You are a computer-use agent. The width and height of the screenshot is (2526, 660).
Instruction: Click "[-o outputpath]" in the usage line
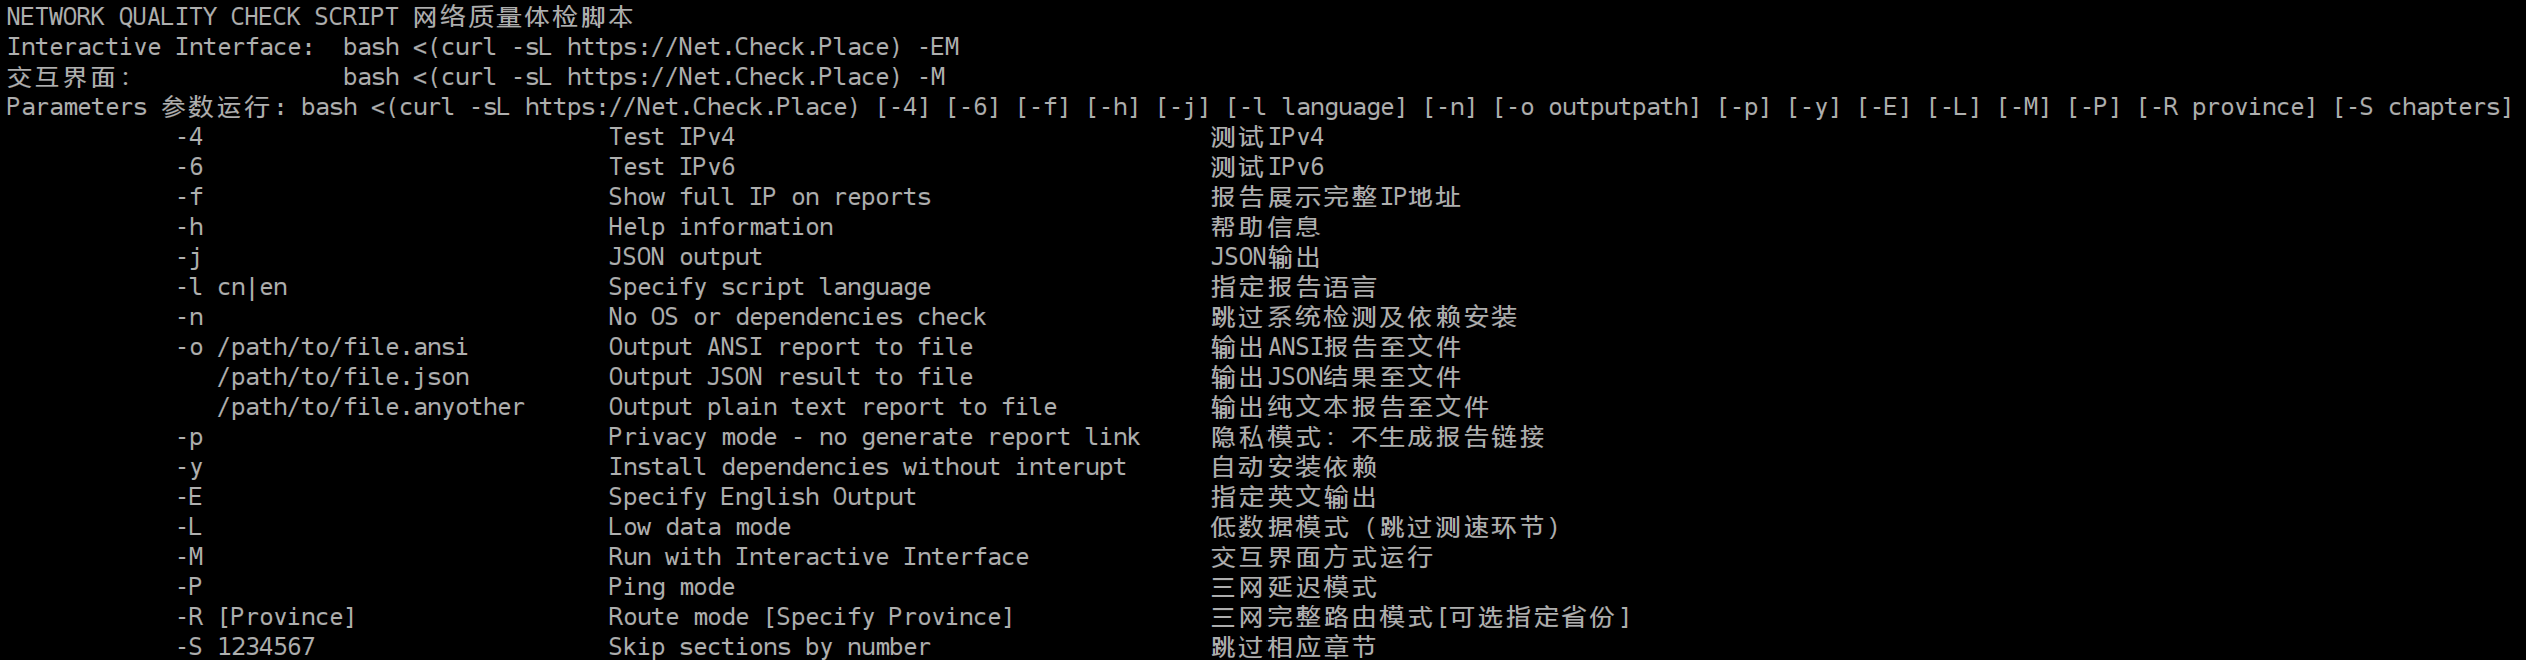pyautogui.click(x=1596, y=107)
